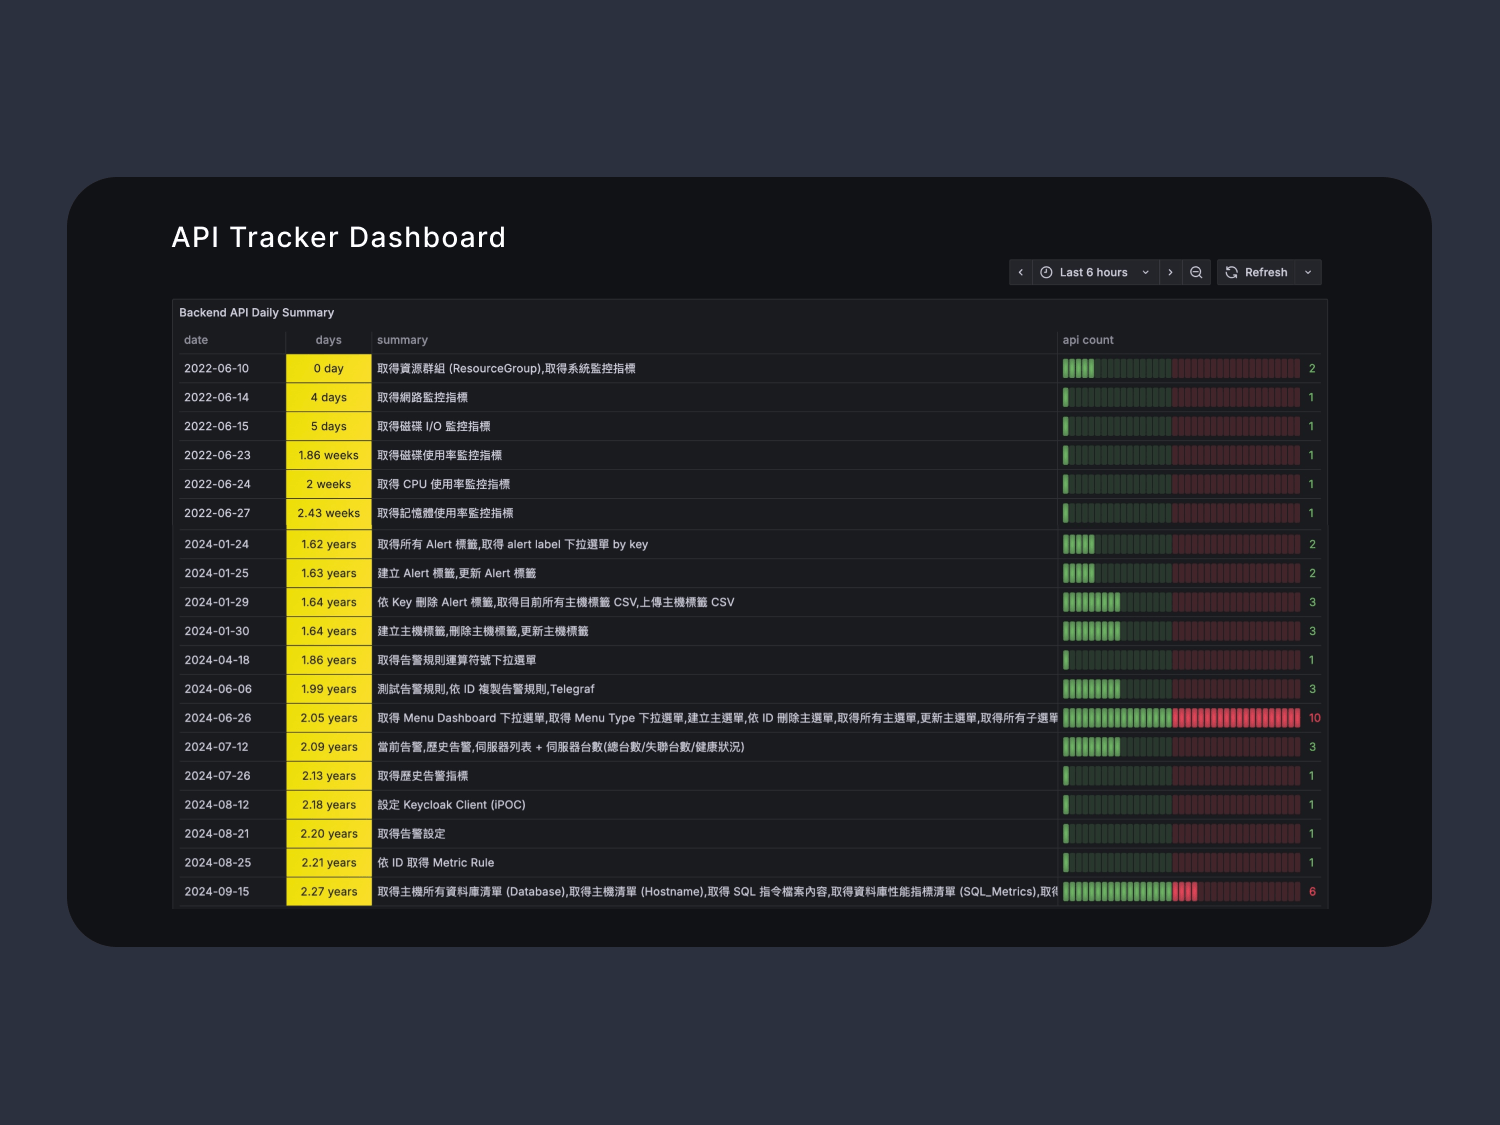Open the Backend API Daily Summary panel title
This screenshot has width=1500, height=1125.
(x=256, y=313)
